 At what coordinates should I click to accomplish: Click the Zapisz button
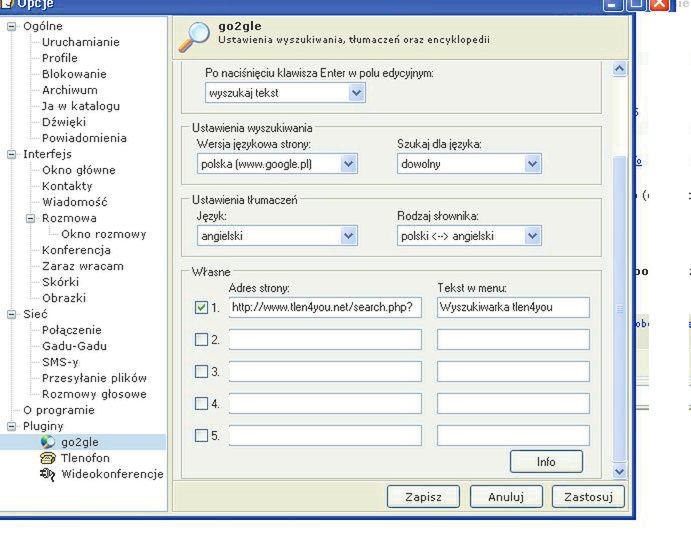coord(423,497)
